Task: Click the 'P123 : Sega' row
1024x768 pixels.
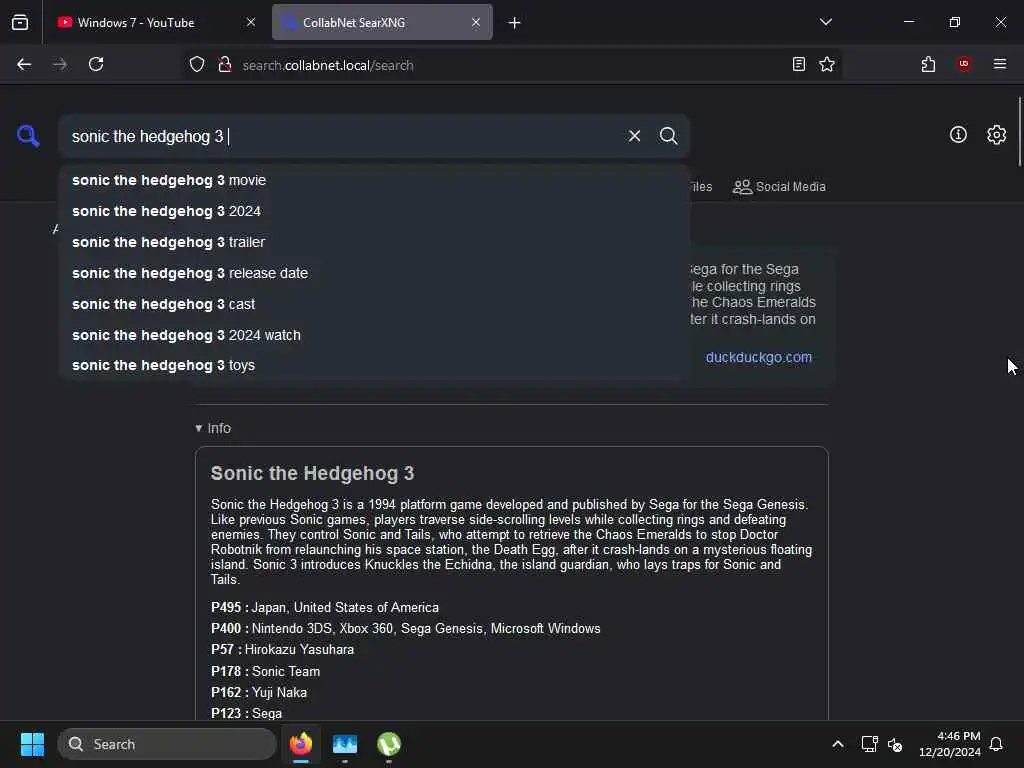Action: tap(246, 714)
